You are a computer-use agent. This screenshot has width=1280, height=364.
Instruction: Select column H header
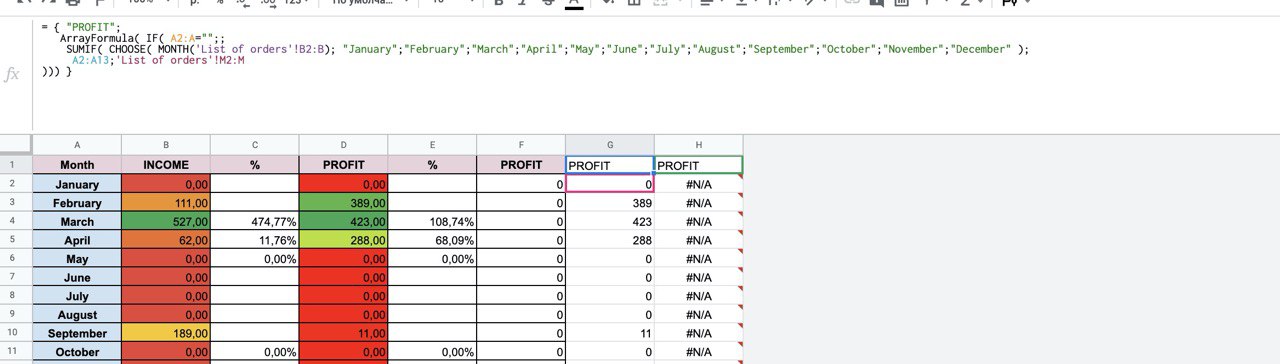[x=699, y=145]
